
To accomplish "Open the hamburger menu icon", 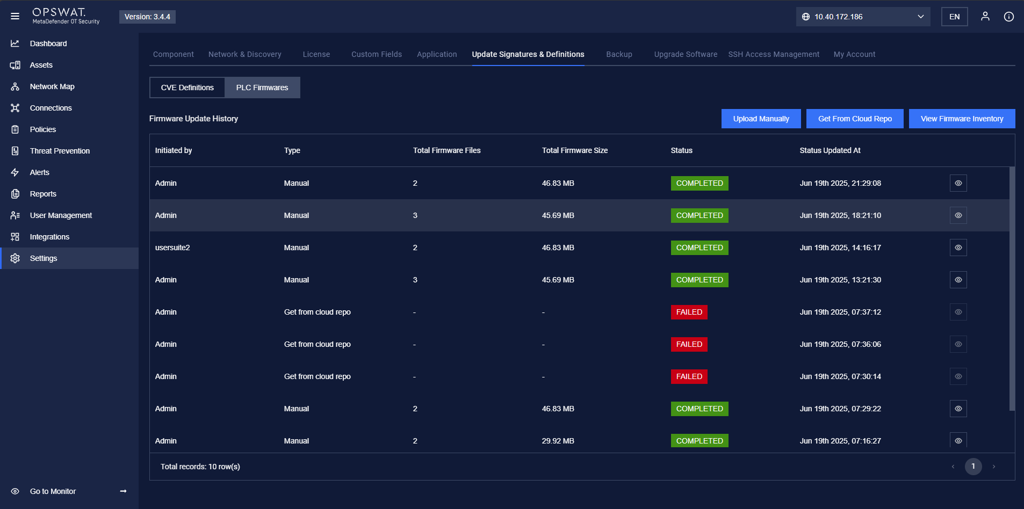I will click(x=15, y=16).
